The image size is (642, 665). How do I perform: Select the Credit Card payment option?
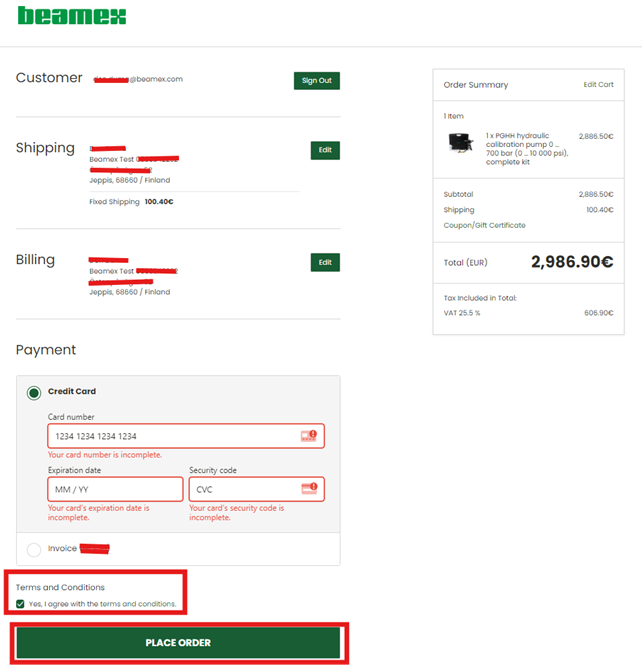[34, 393]
